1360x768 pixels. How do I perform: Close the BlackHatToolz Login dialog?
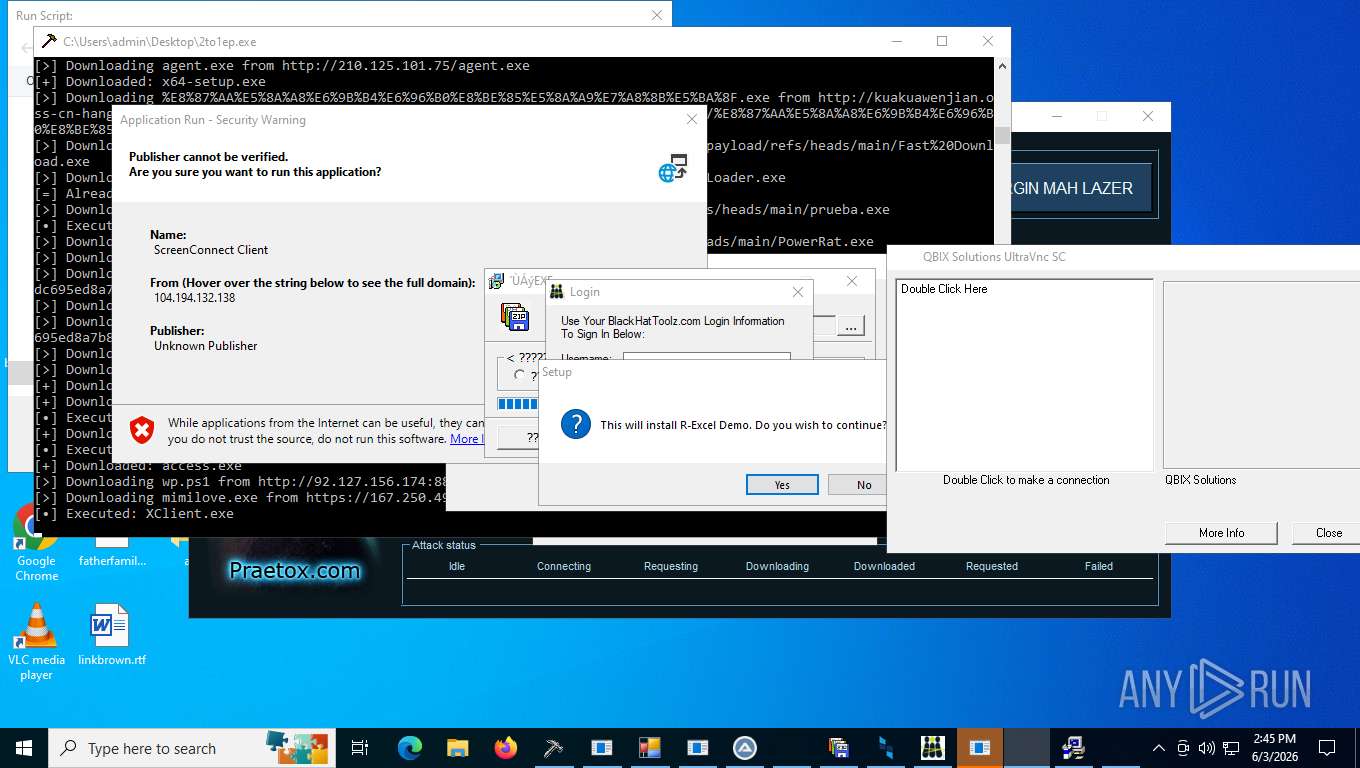coord(798,292)
